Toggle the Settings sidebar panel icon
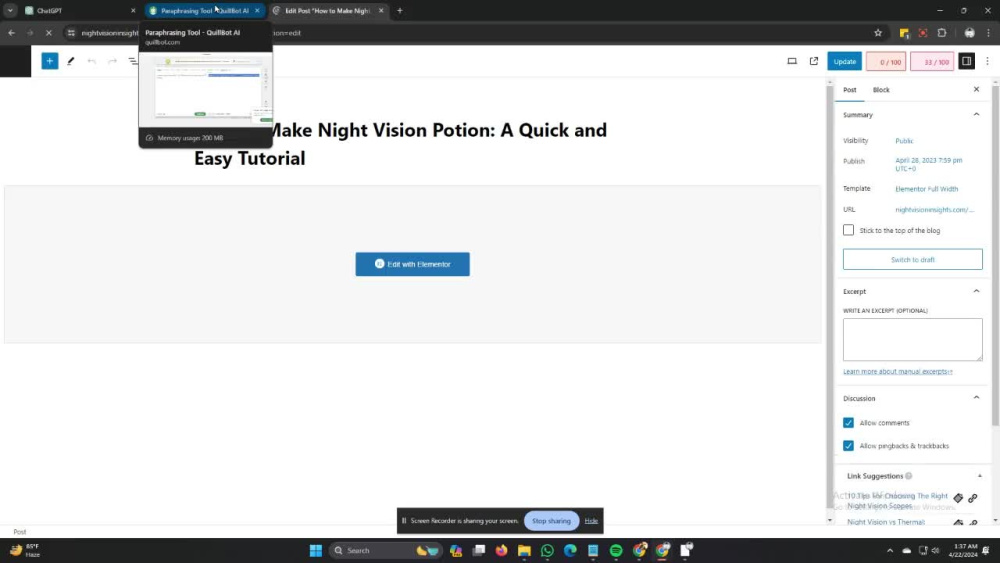1000x563 pixels. tap(966, 61)
